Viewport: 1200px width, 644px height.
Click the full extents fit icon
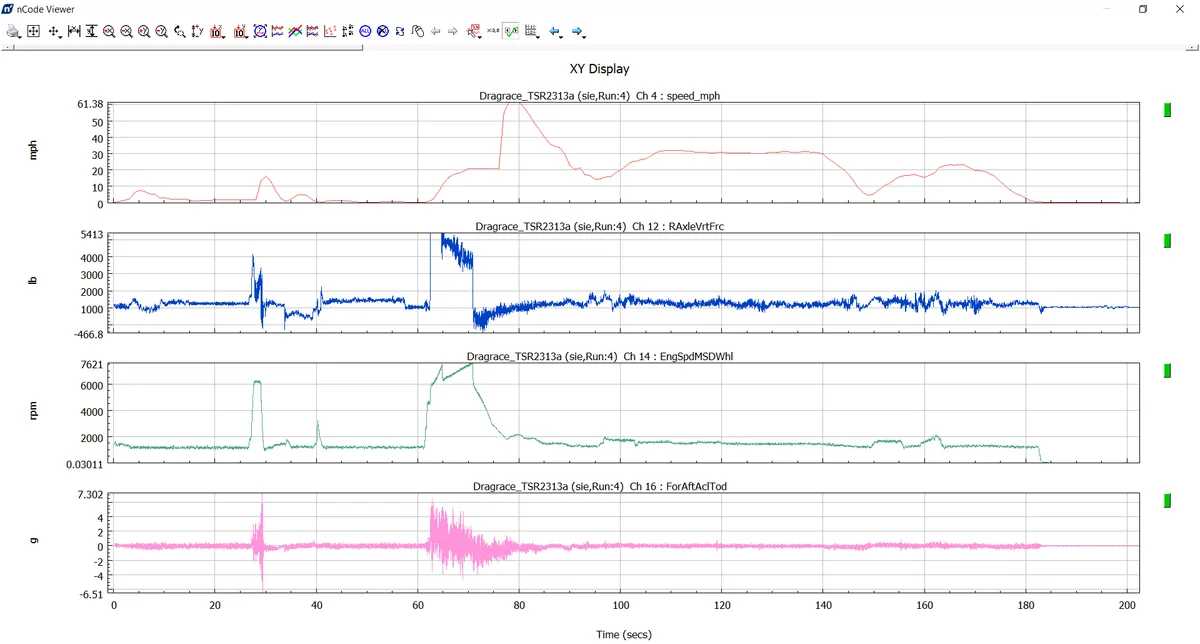[x=33, y=31]
